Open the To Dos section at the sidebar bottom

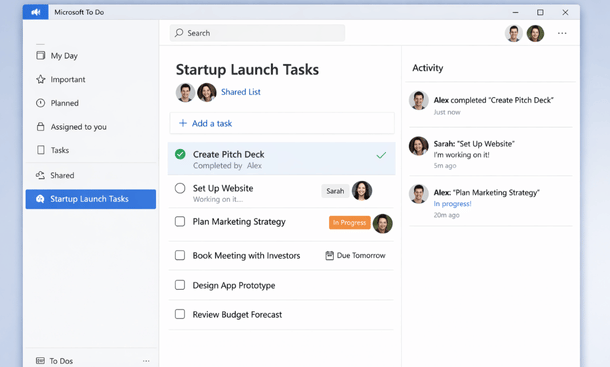coord(61,361)
